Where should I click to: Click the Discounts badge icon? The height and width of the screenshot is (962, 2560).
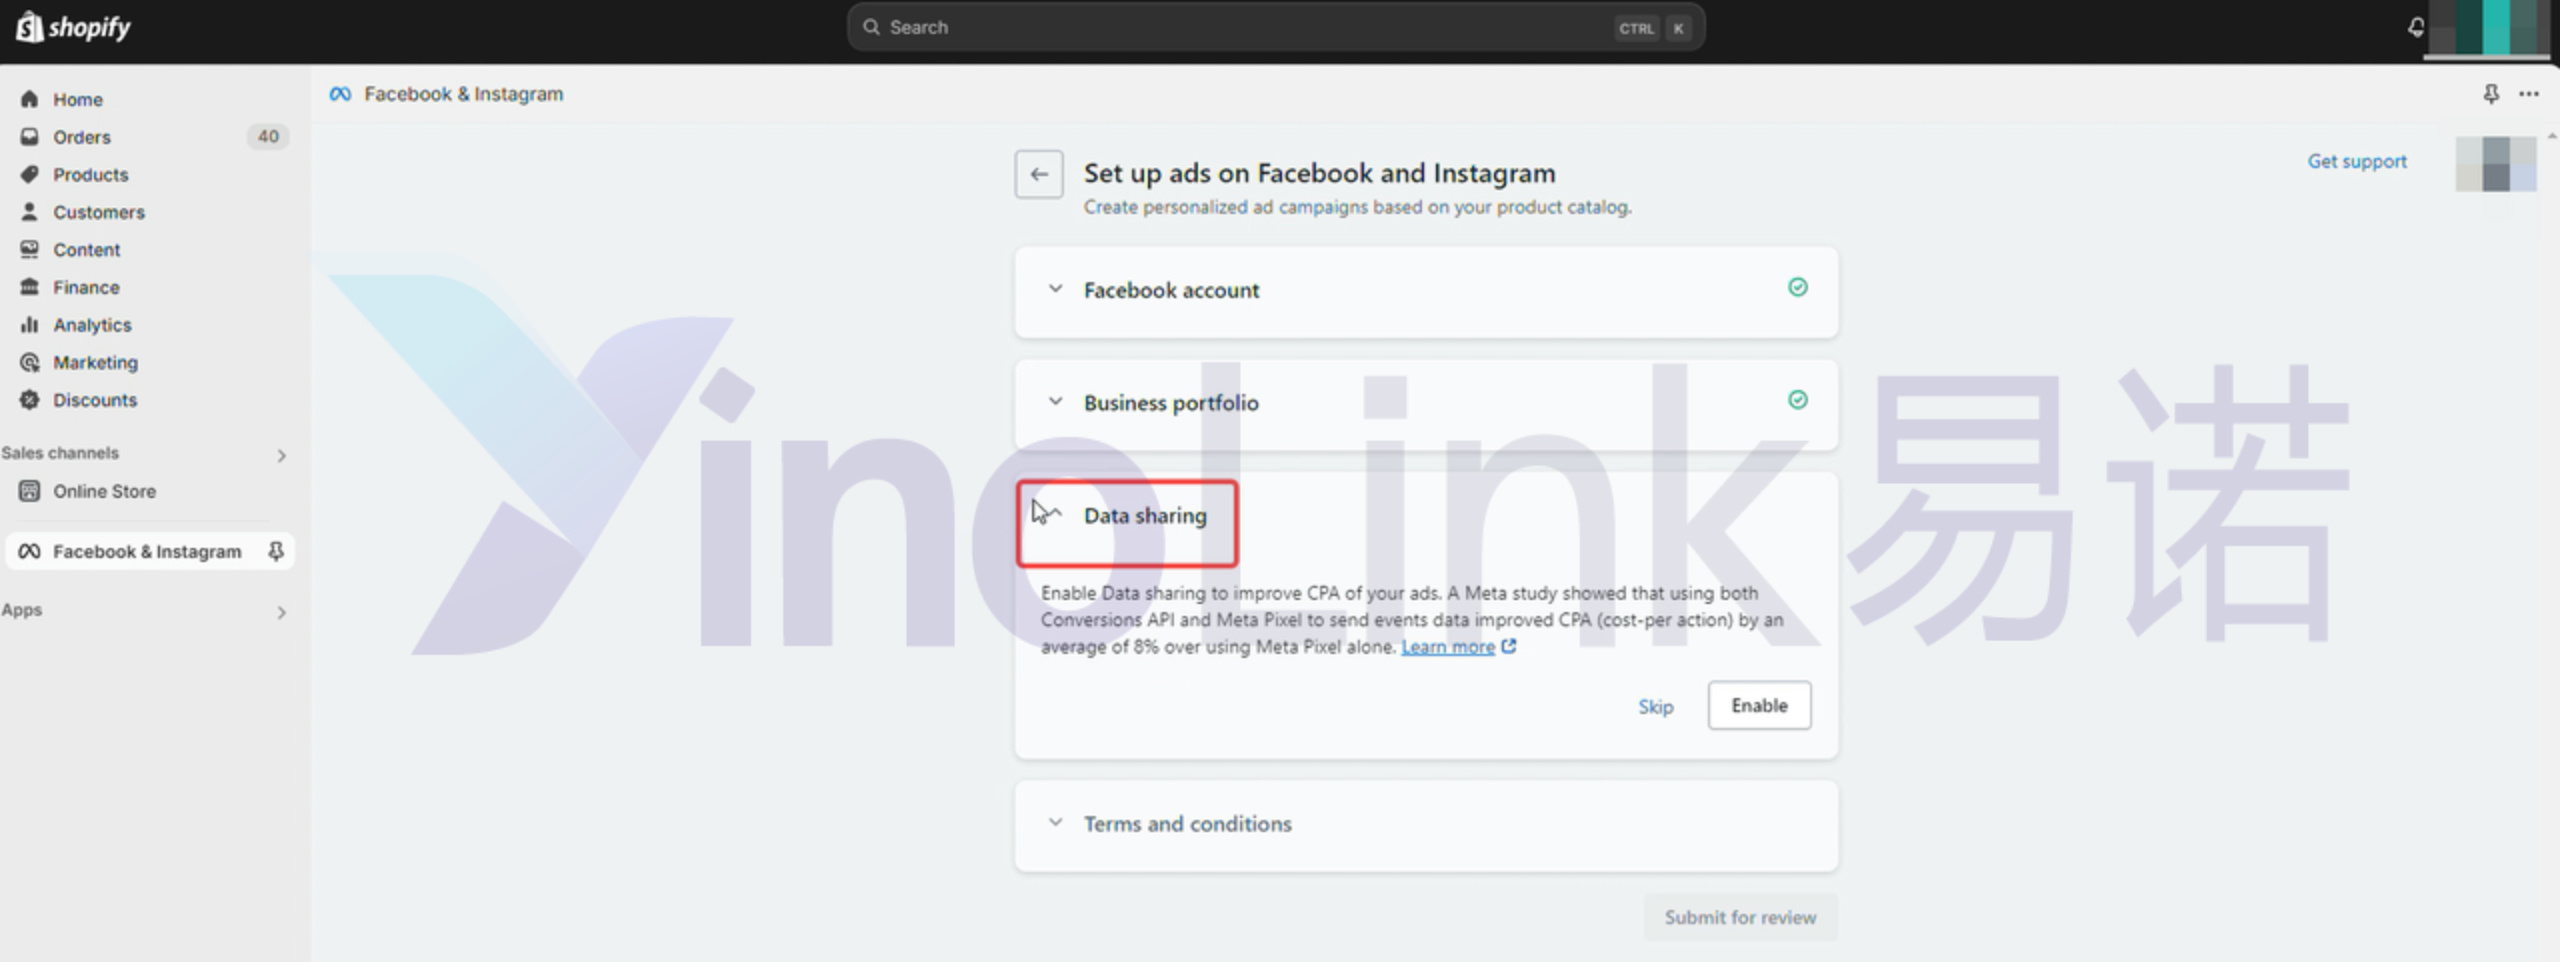pyautogui.click(x=29, y=399)
